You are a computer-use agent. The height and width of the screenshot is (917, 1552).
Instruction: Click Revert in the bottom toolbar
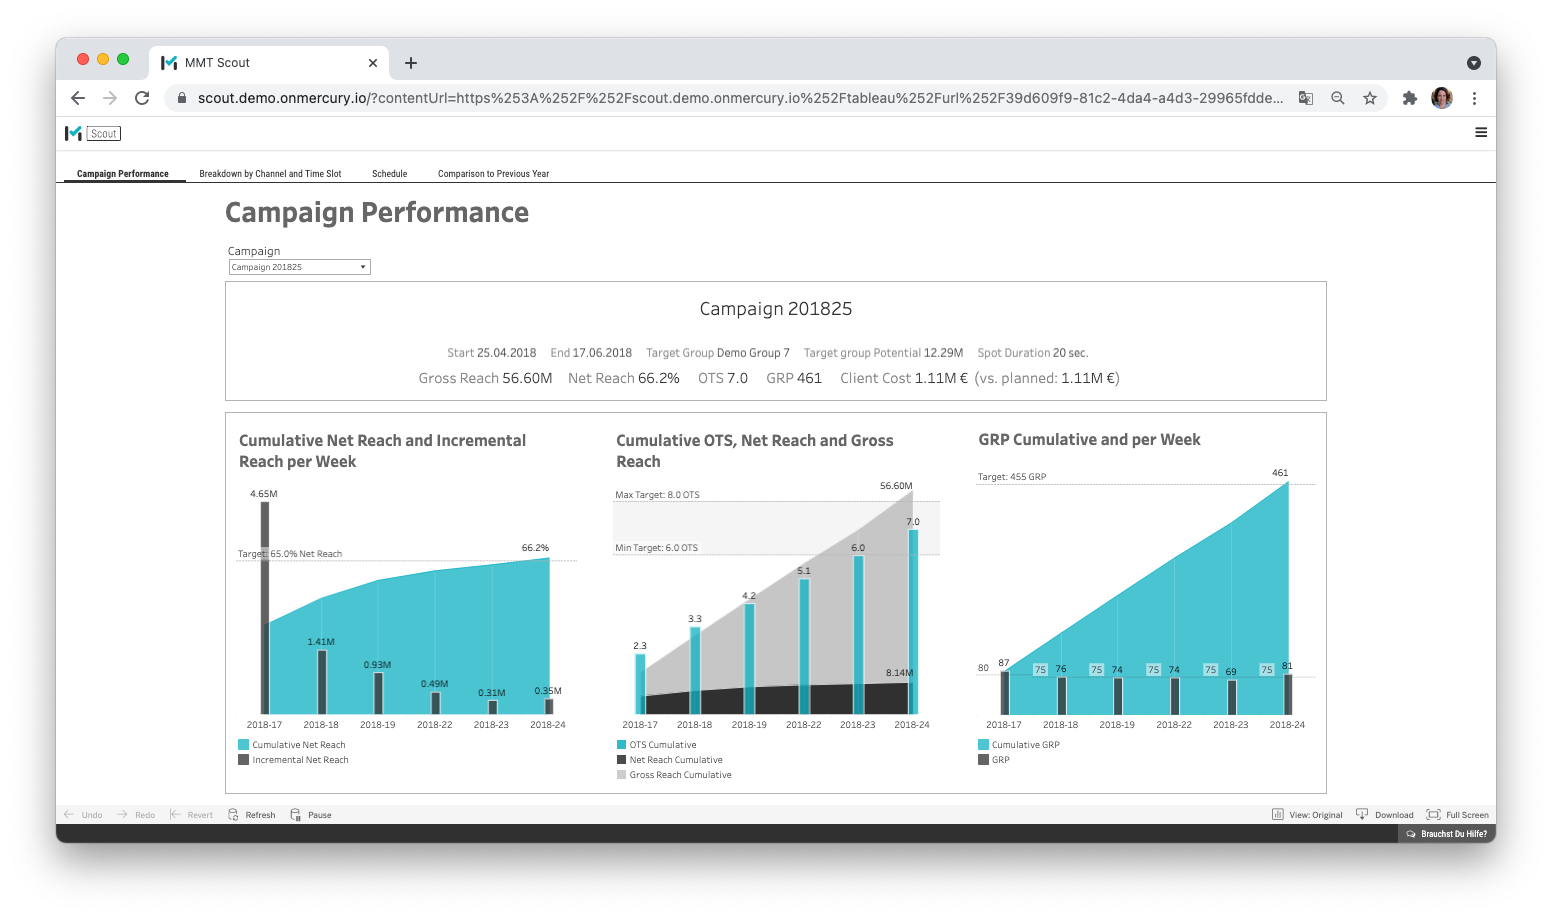(191, 814)
